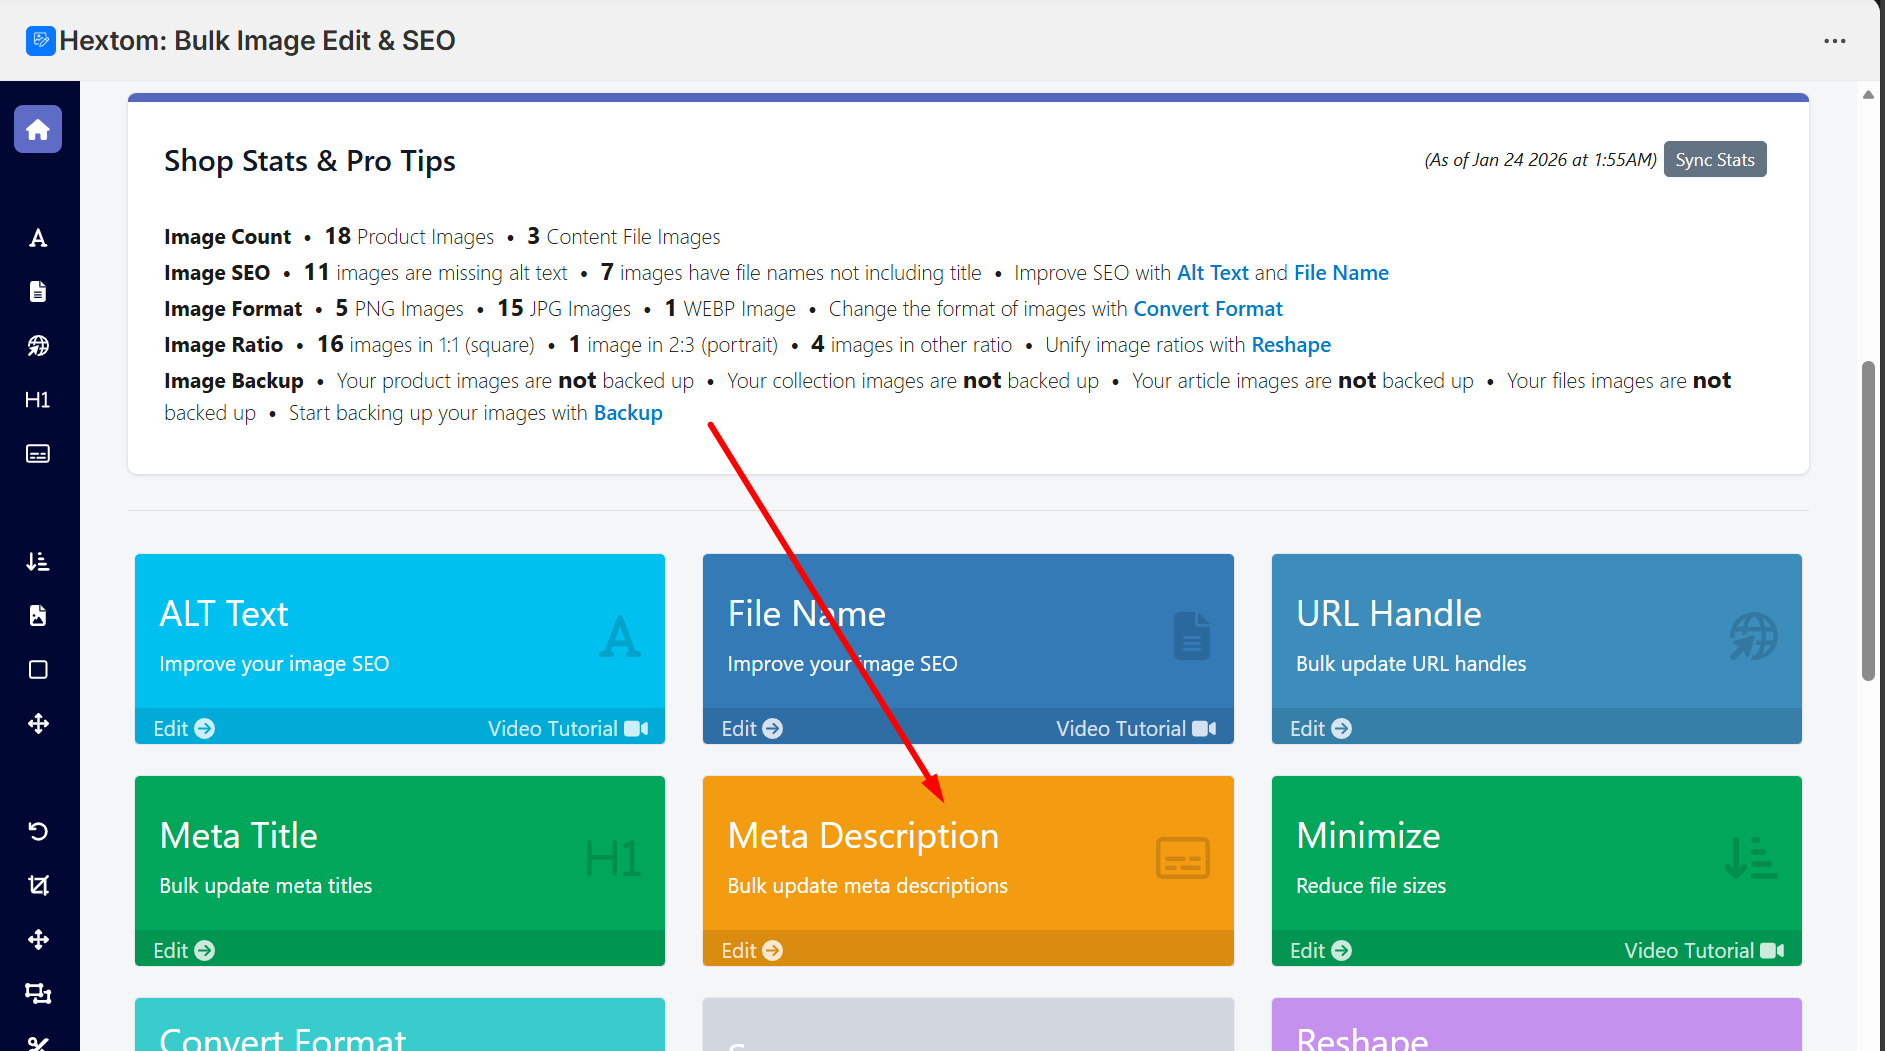The width and height of the screenshot is (1885, 1051).
Task: Select the Convert Format image-file sidebar icon
Action: pyautogui.click(x=38, y=616)
